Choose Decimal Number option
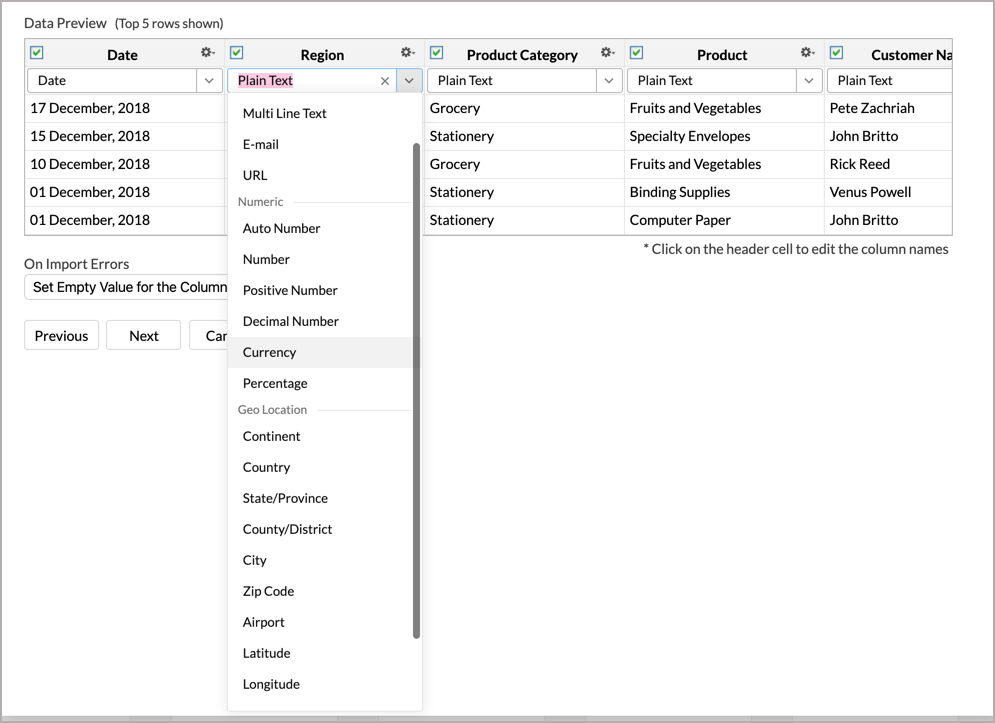 click(320, 321)
